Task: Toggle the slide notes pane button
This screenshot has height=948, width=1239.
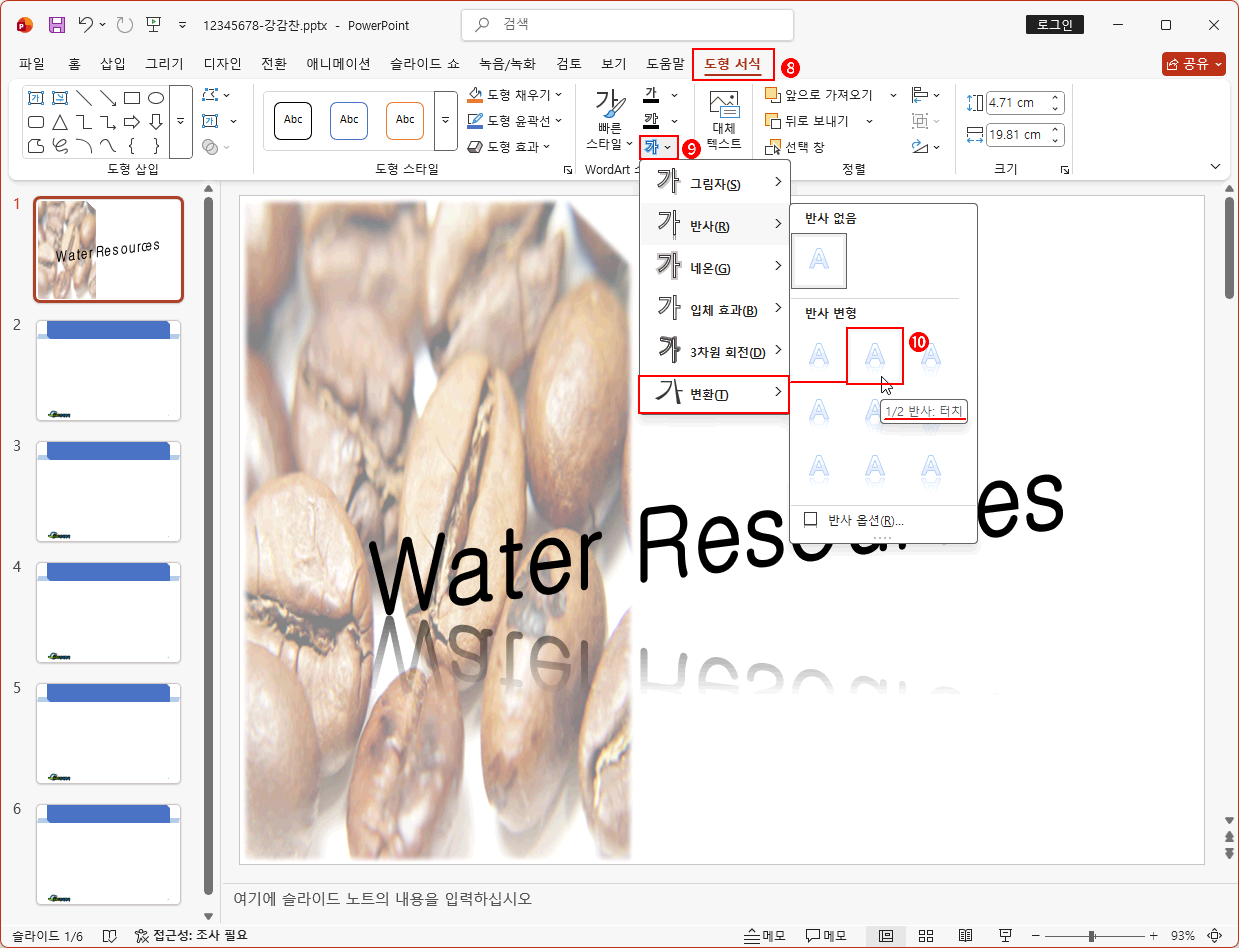Action: (x=765, y=935)
